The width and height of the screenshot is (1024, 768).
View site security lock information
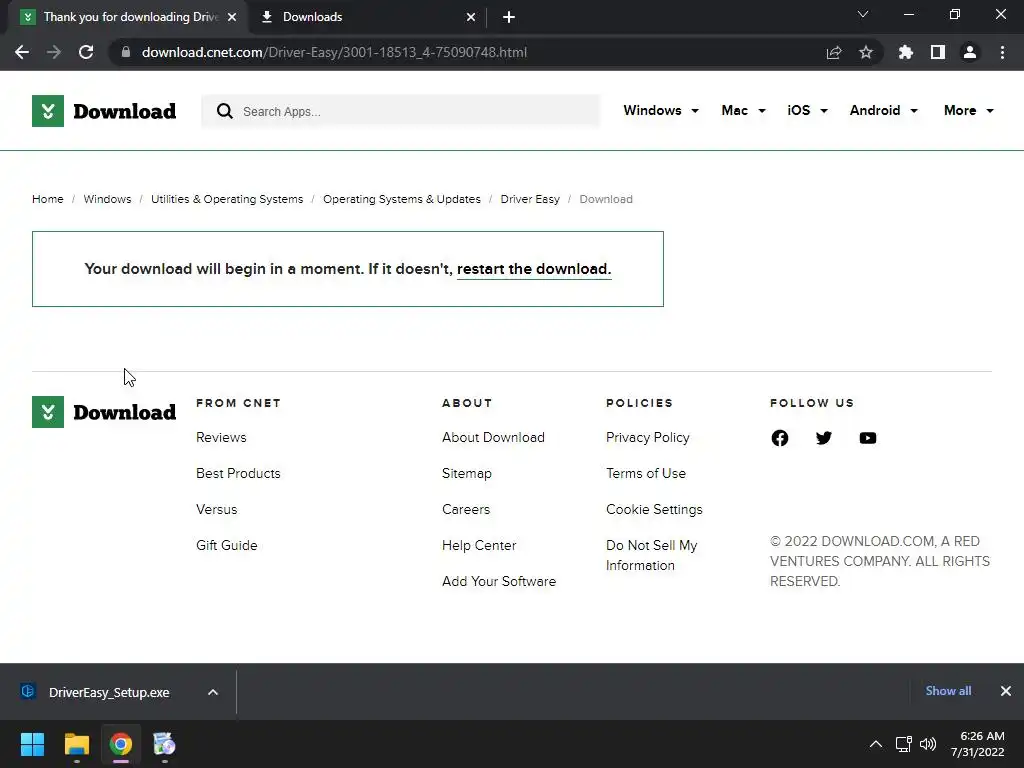126,52
